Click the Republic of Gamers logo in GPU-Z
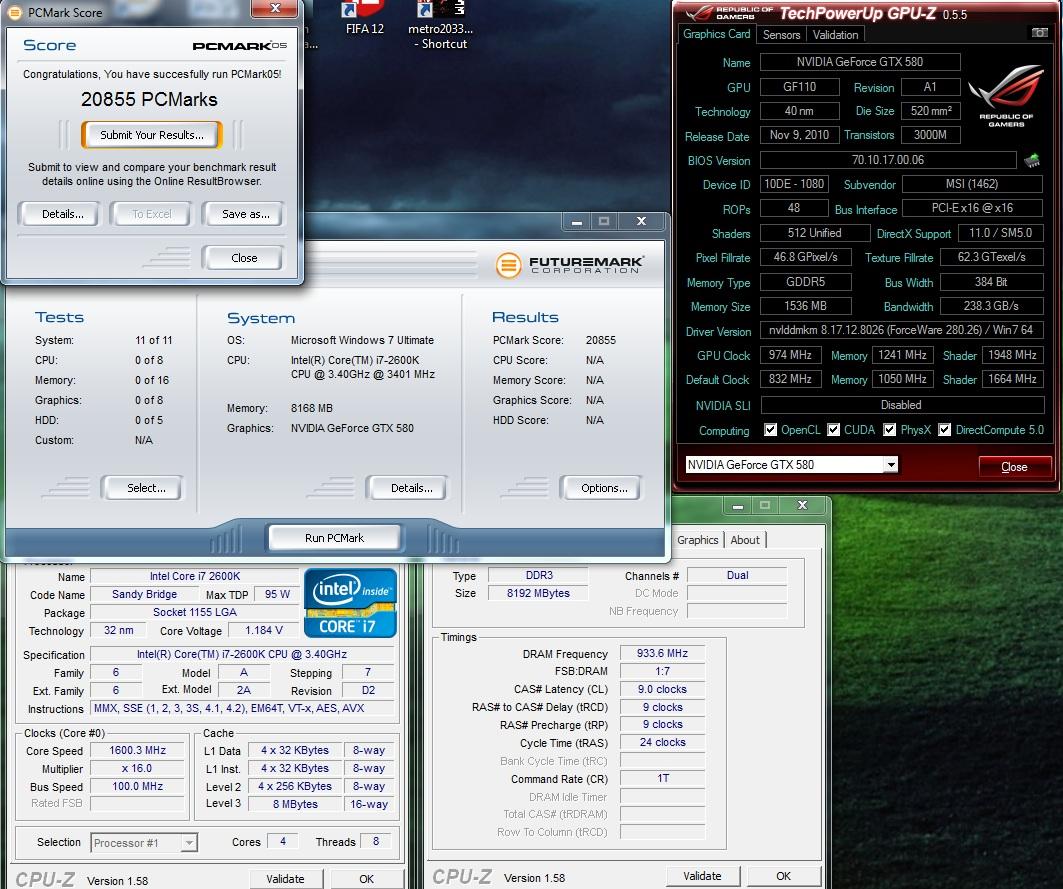This screenshot has width=1063, height=889. click(x=1006, y=95)
